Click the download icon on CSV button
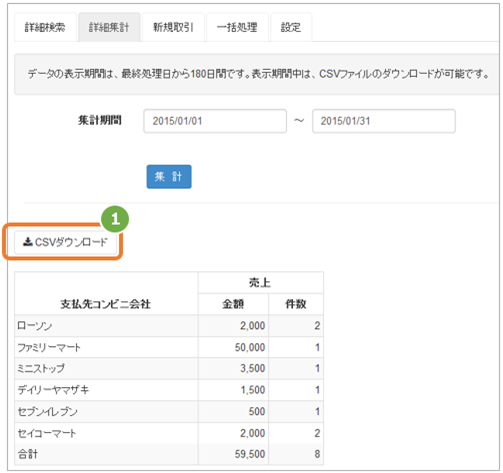 click(28, 242)
